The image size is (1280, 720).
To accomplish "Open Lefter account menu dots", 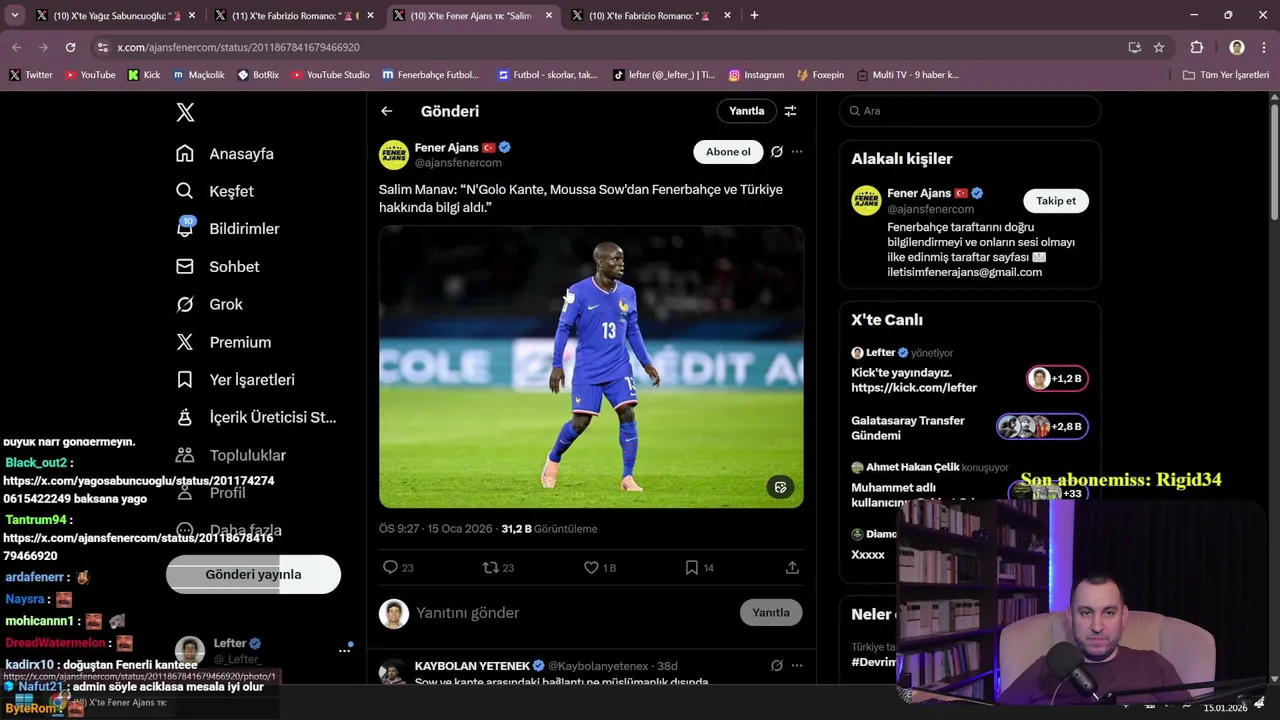I will 344,650.
